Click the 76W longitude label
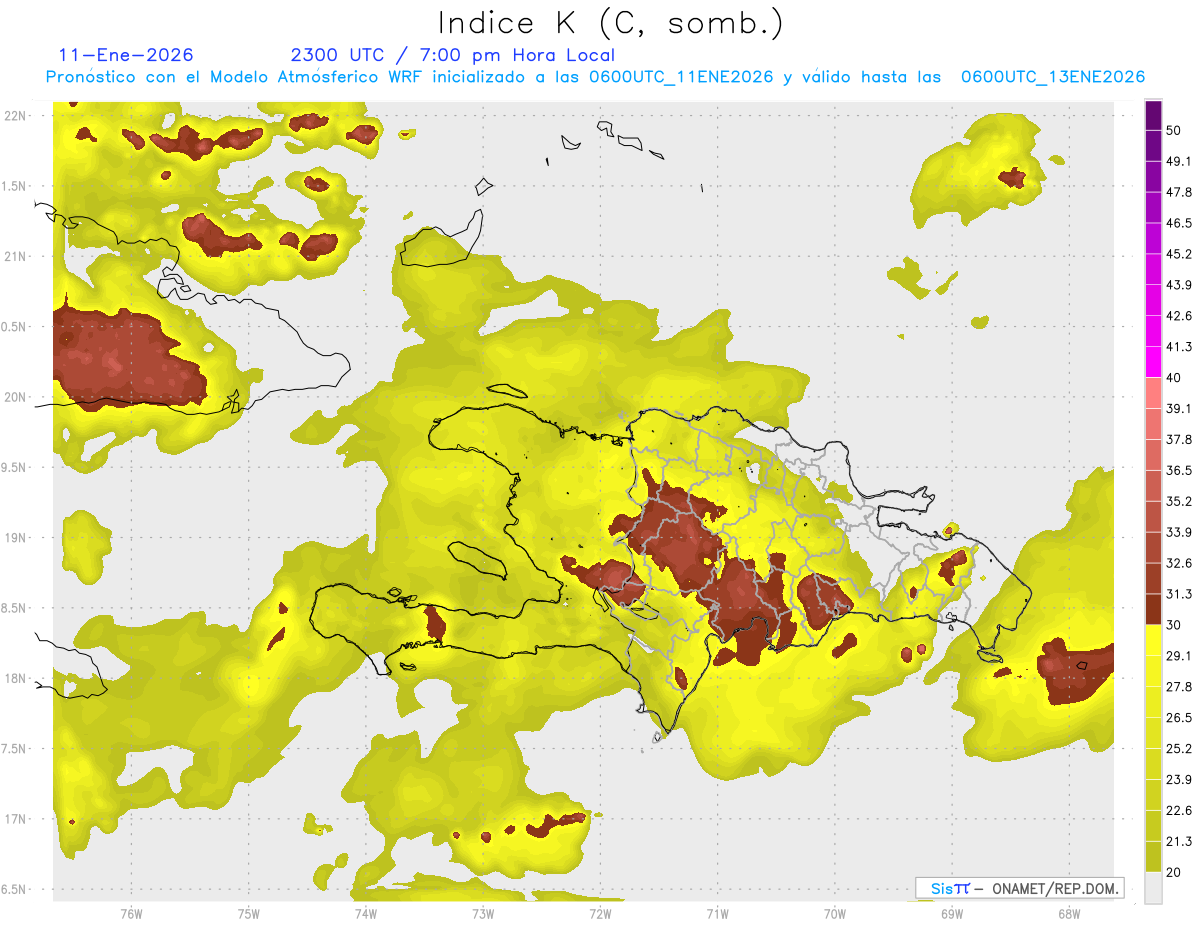Image resolution: width=1200 pixels, height=927 pixels. pyautogui.click(x=131, y=913)
